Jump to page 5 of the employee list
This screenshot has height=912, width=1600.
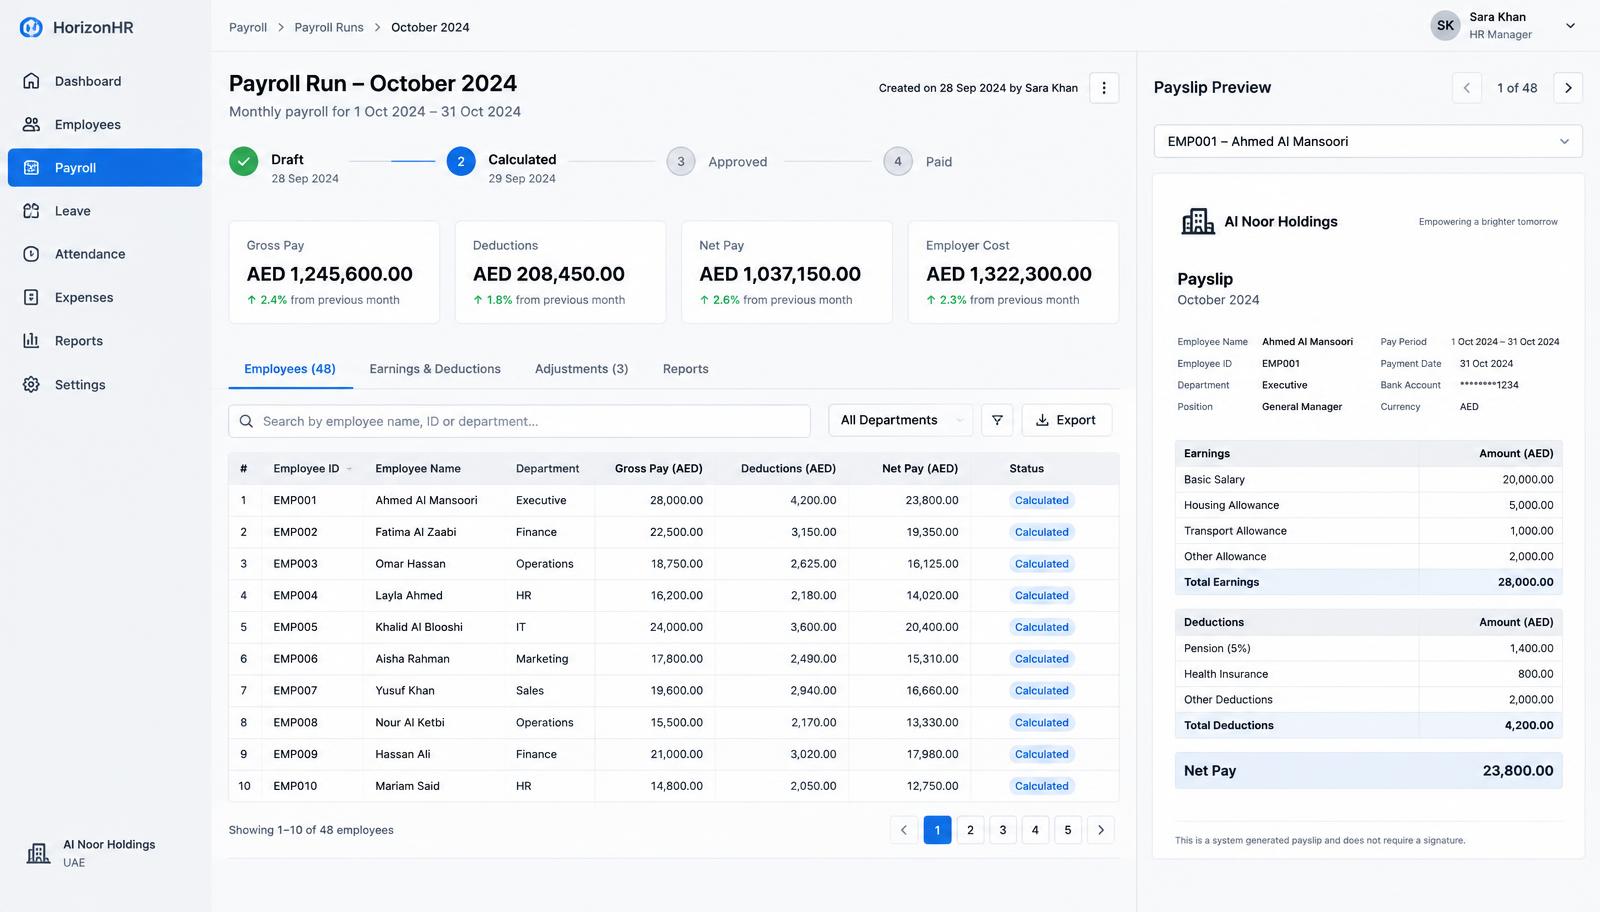tap(1068, 830)
